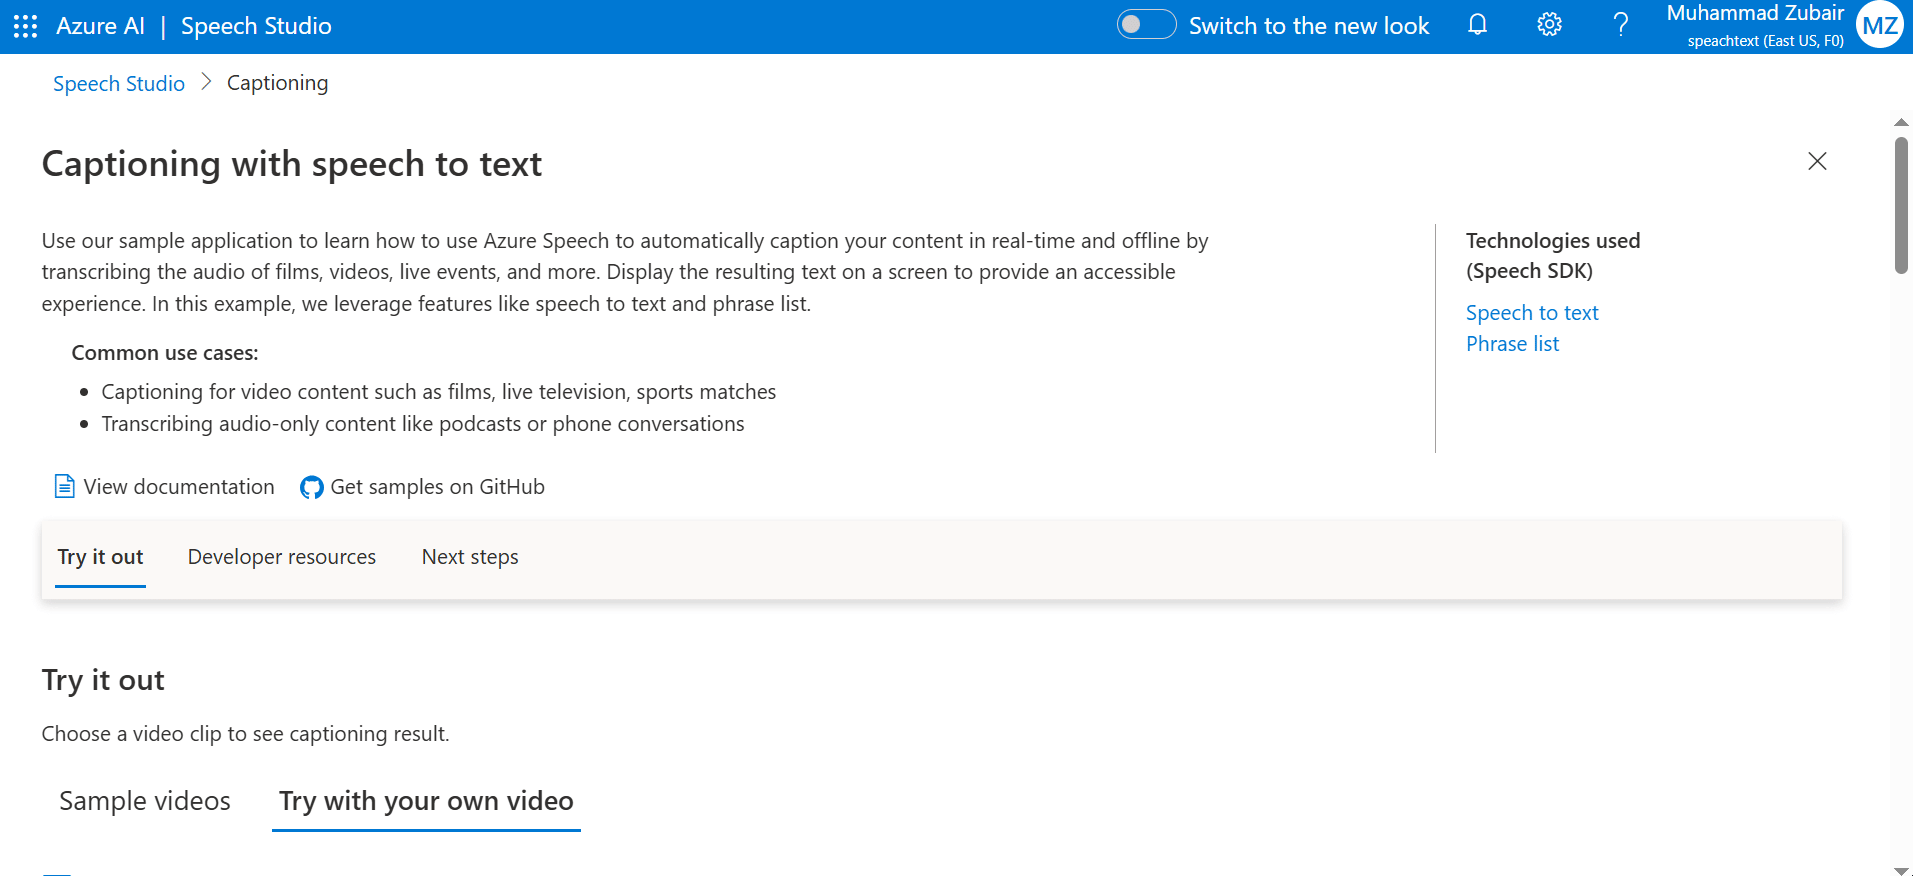
Task: Switch to Next steps tab
Action: (x=470, y=557)
